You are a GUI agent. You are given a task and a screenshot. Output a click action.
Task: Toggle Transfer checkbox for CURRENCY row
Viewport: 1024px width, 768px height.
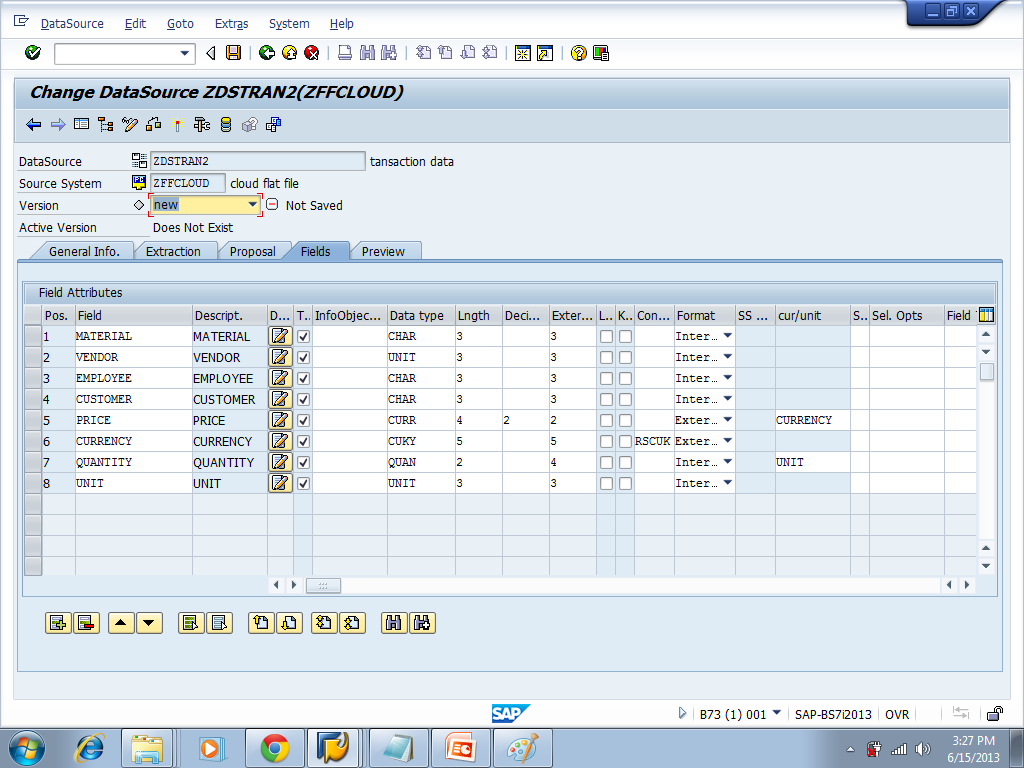coord(303,441)
